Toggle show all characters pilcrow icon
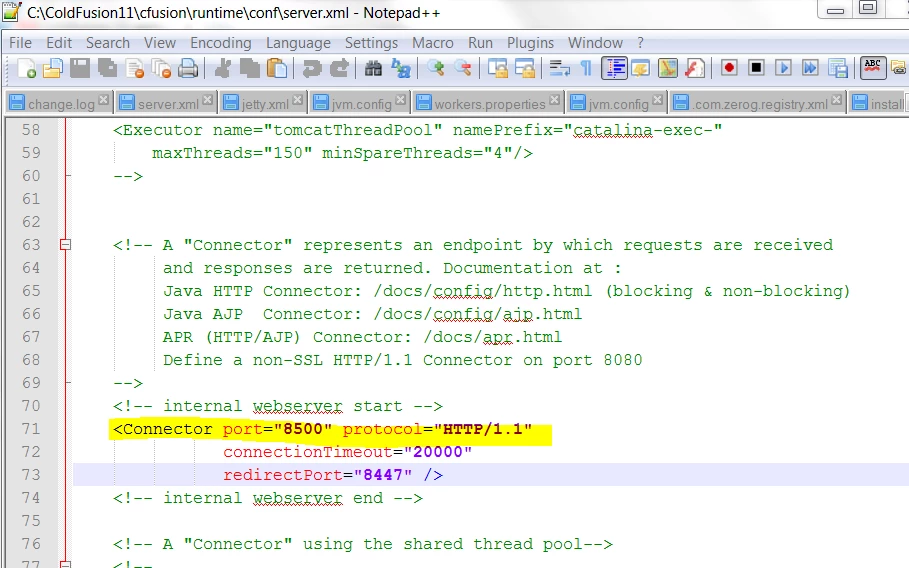909x568 pixels. pyautogui.click(x=586, y=68)
